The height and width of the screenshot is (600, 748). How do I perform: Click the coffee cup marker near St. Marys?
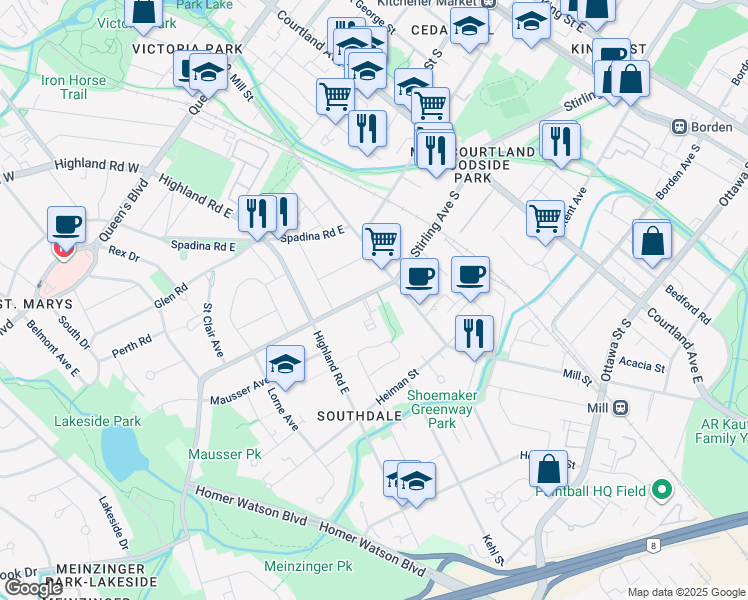click(66, 223)
